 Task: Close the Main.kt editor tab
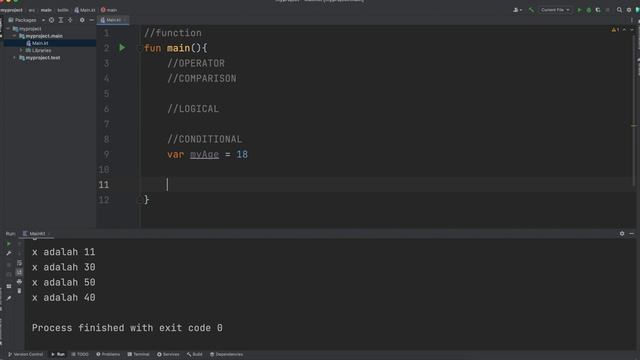click(125, 20)
